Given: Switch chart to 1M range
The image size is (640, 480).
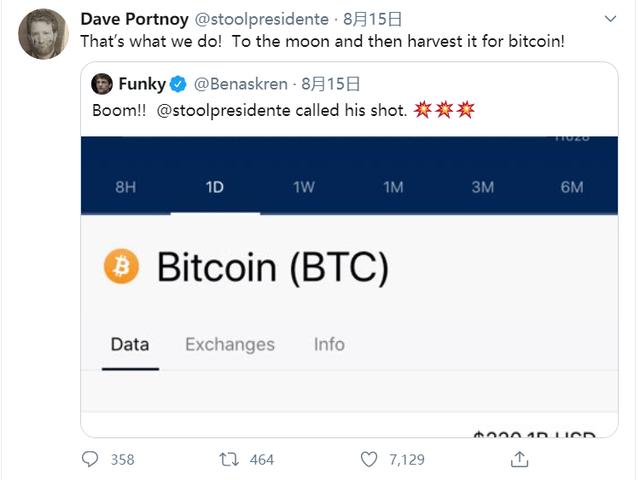Looking at the screenshot, I should [393, 187].
